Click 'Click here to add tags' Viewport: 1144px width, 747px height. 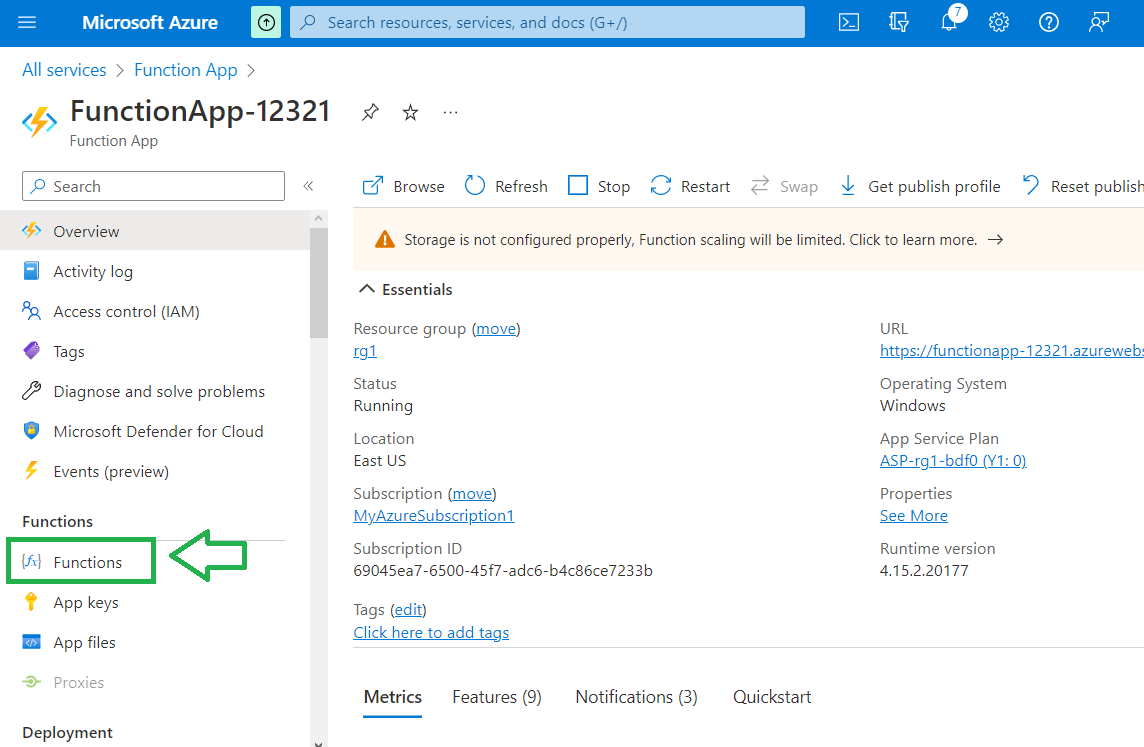431,632
